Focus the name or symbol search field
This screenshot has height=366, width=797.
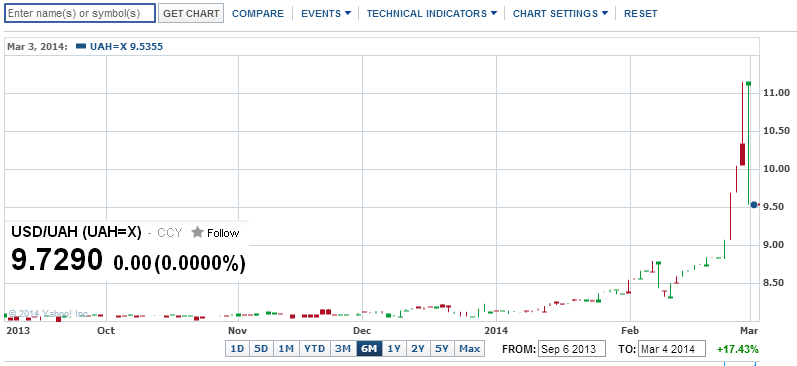click(80, 14)
